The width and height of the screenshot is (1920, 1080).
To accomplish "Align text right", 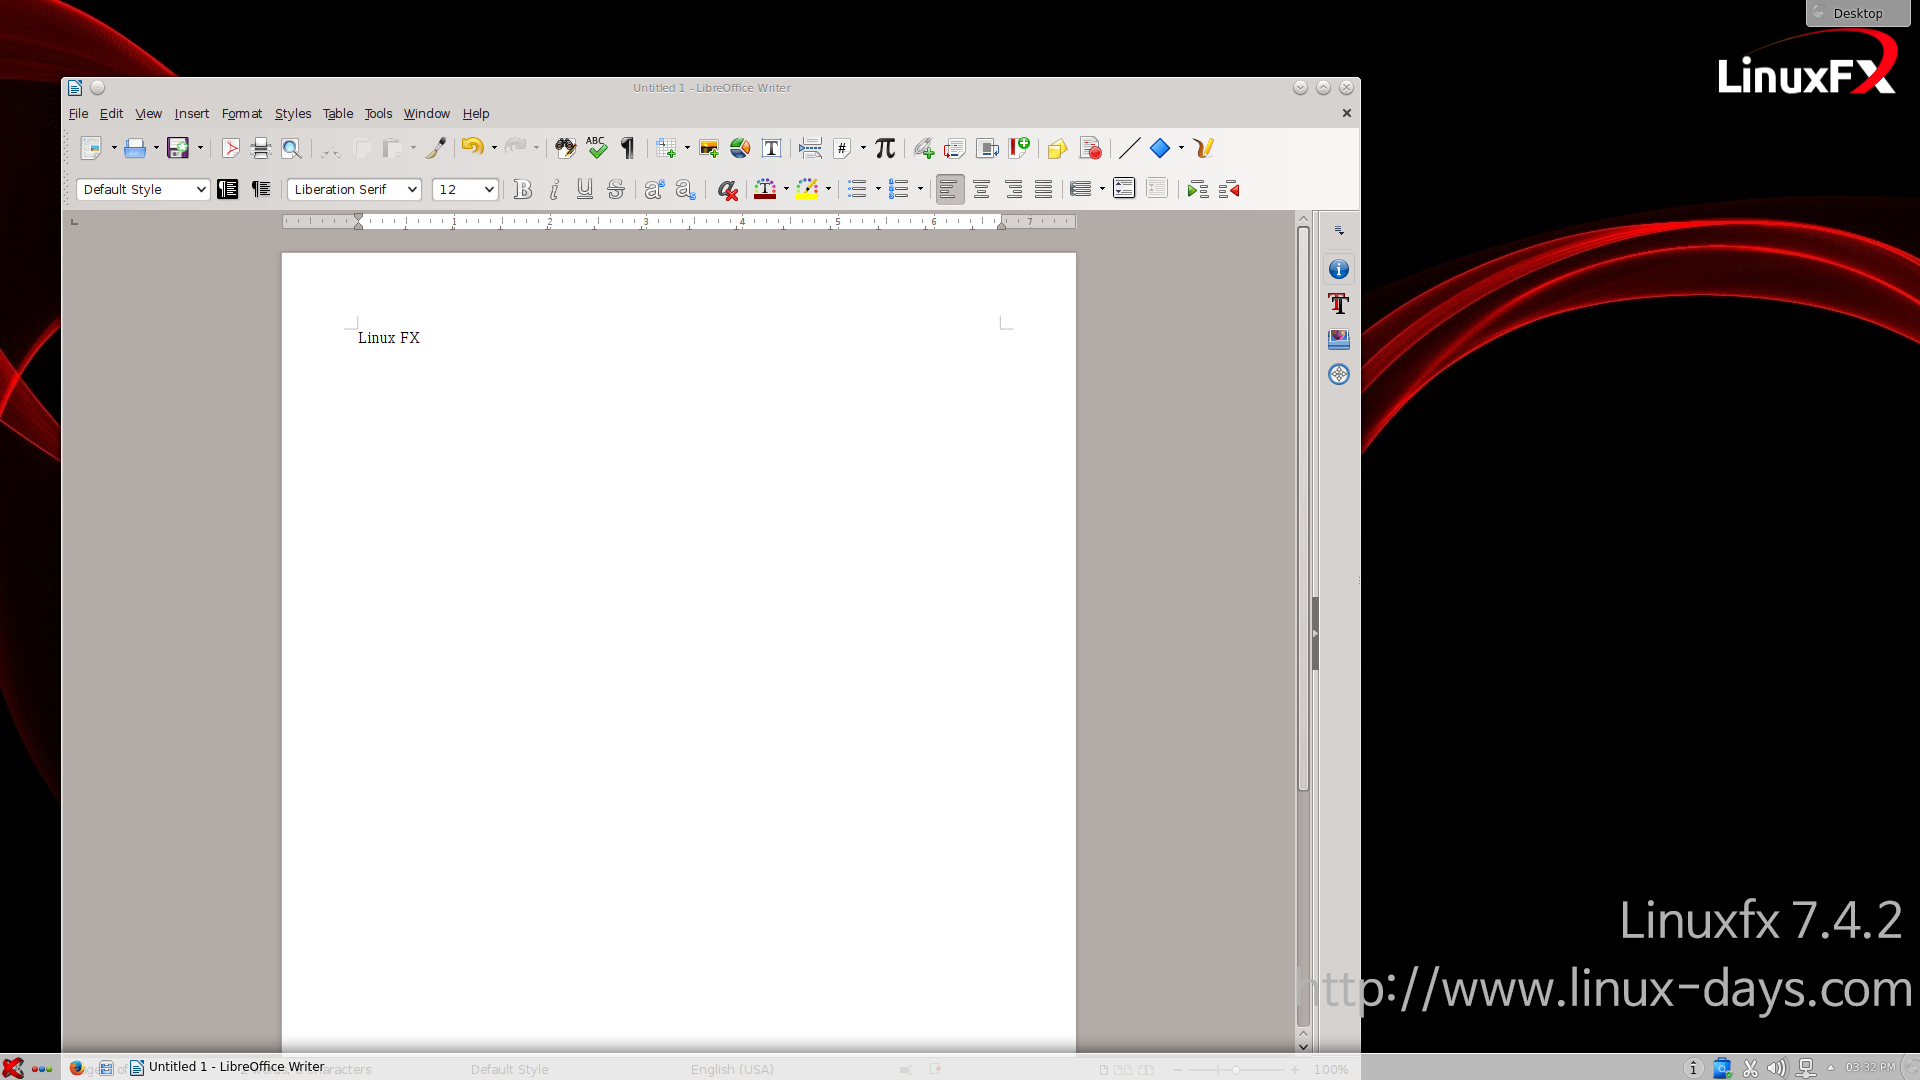I will [x=1013, y=189].
